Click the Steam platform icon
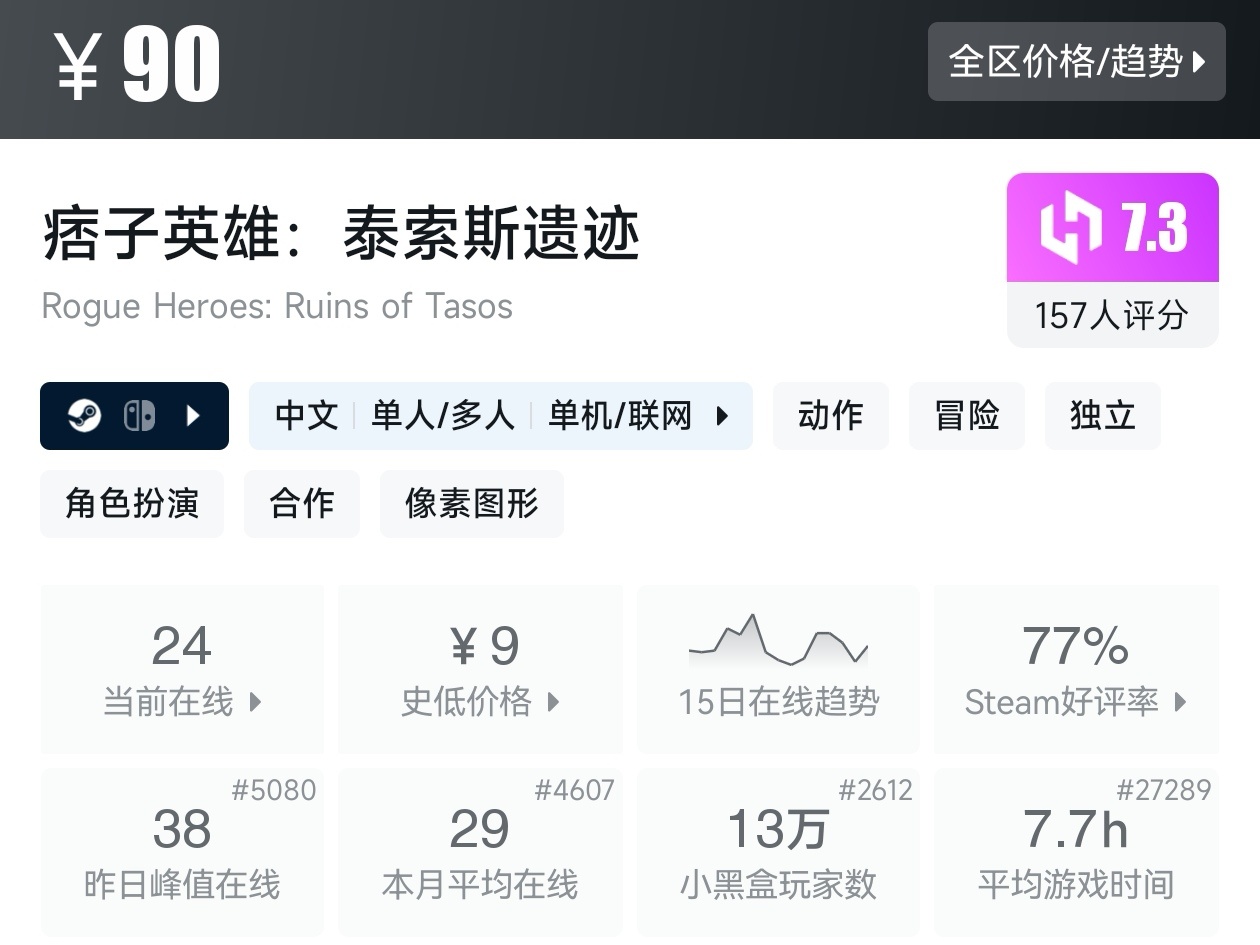The width and height of the screenshot is (1260, 945). pos(85,416)
